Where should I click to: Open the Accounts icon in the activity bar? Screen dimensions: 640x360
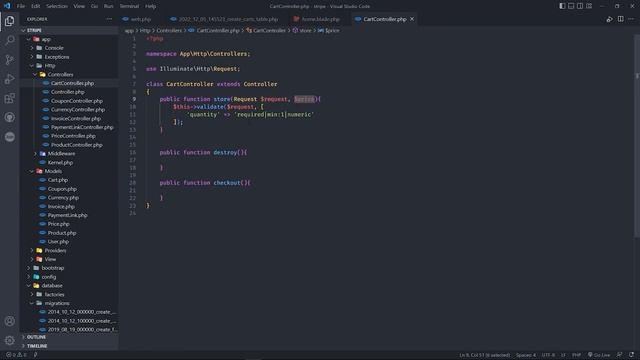pyautogui.click(x=9, y=321)
